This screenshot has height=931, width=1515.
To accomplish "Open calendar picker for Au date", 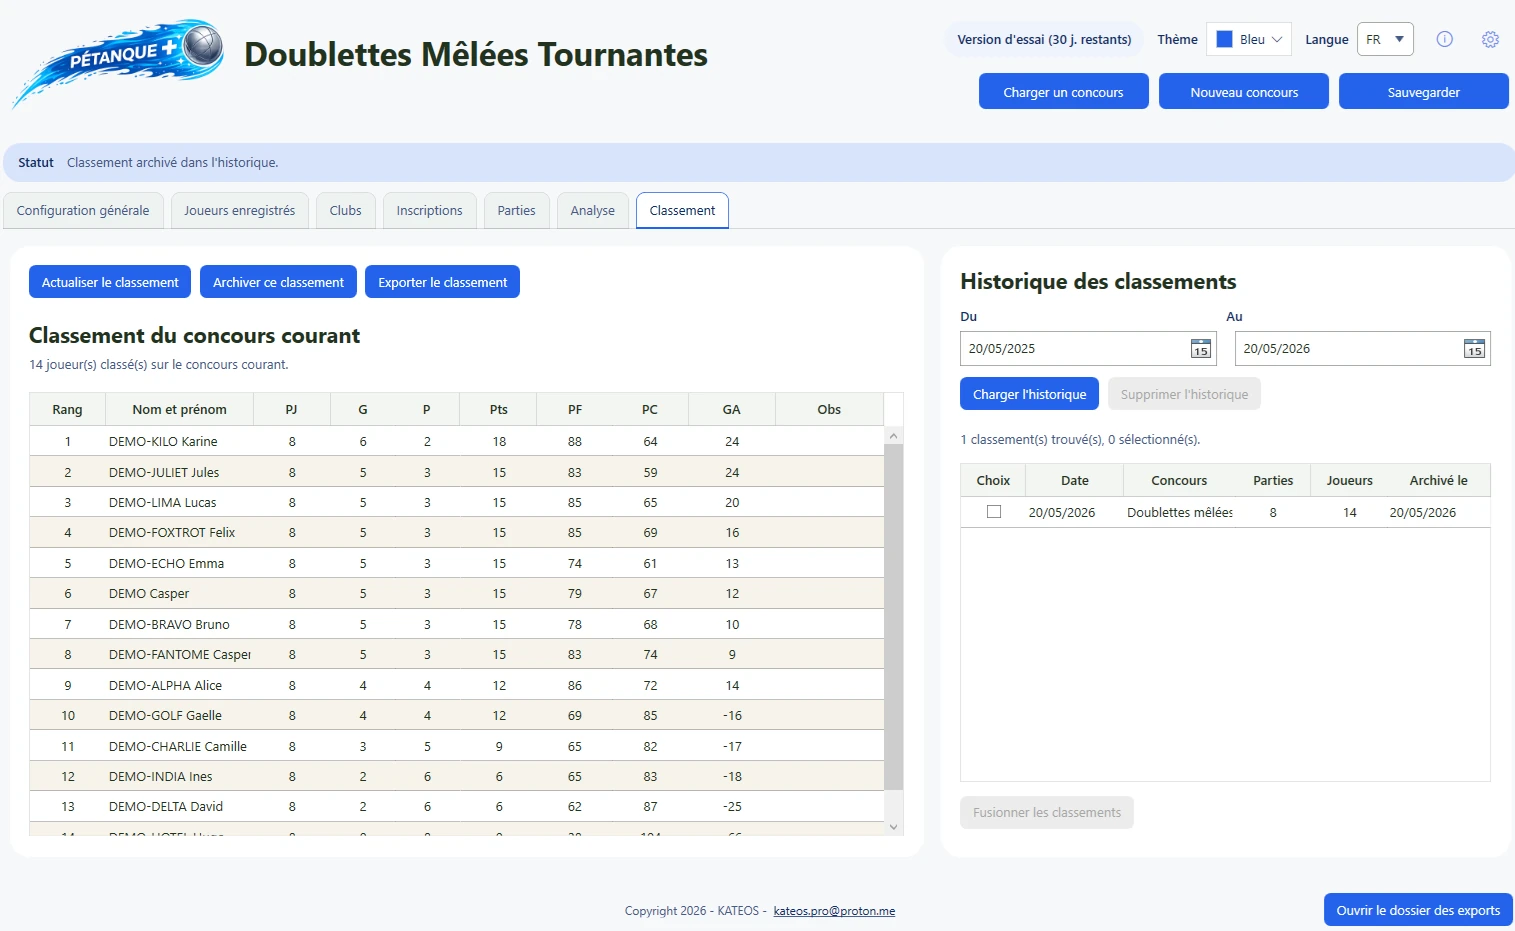I will click(1474, 349).
